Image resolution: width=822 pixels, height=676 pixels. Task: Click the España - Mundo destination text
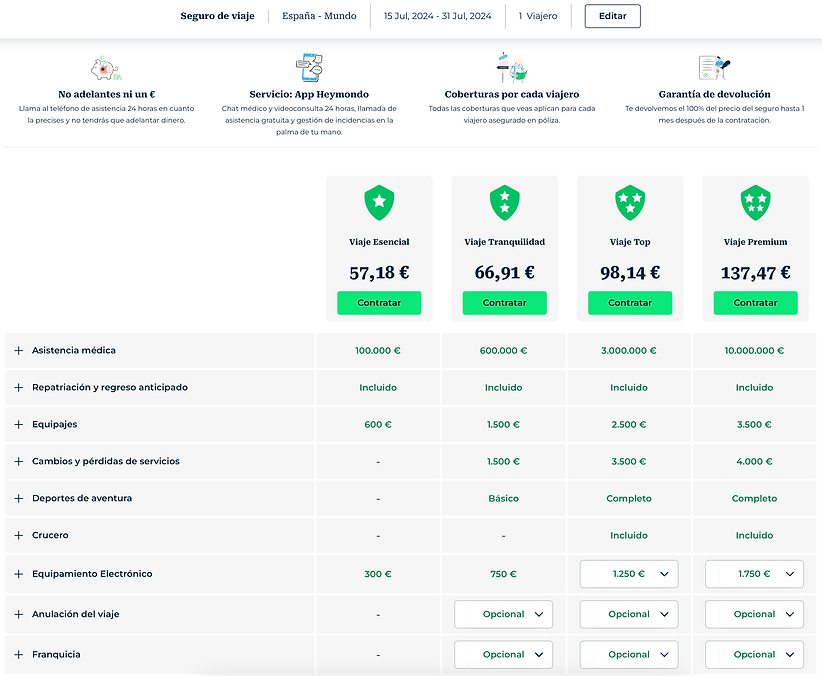pyautogui.click(x=319, y=16)
